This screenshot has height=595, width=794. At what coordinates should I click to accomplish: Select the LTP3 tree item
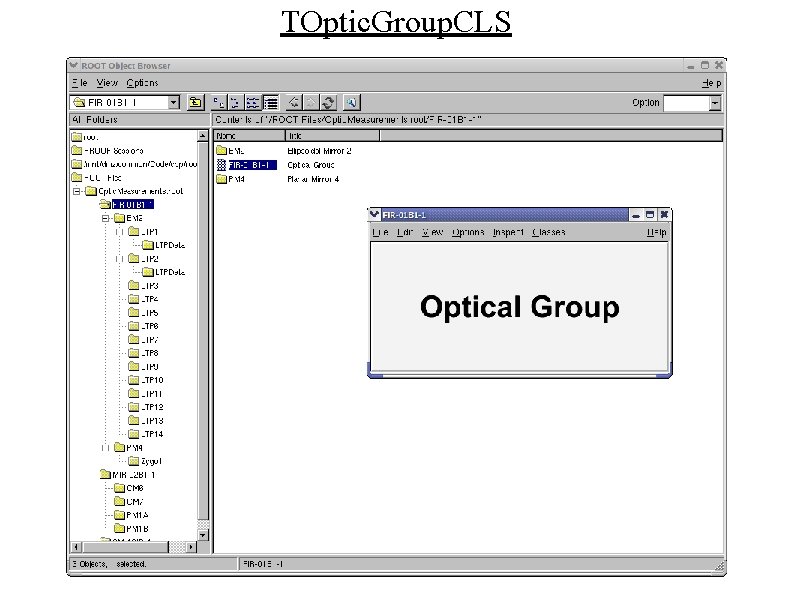click(150, 286)
